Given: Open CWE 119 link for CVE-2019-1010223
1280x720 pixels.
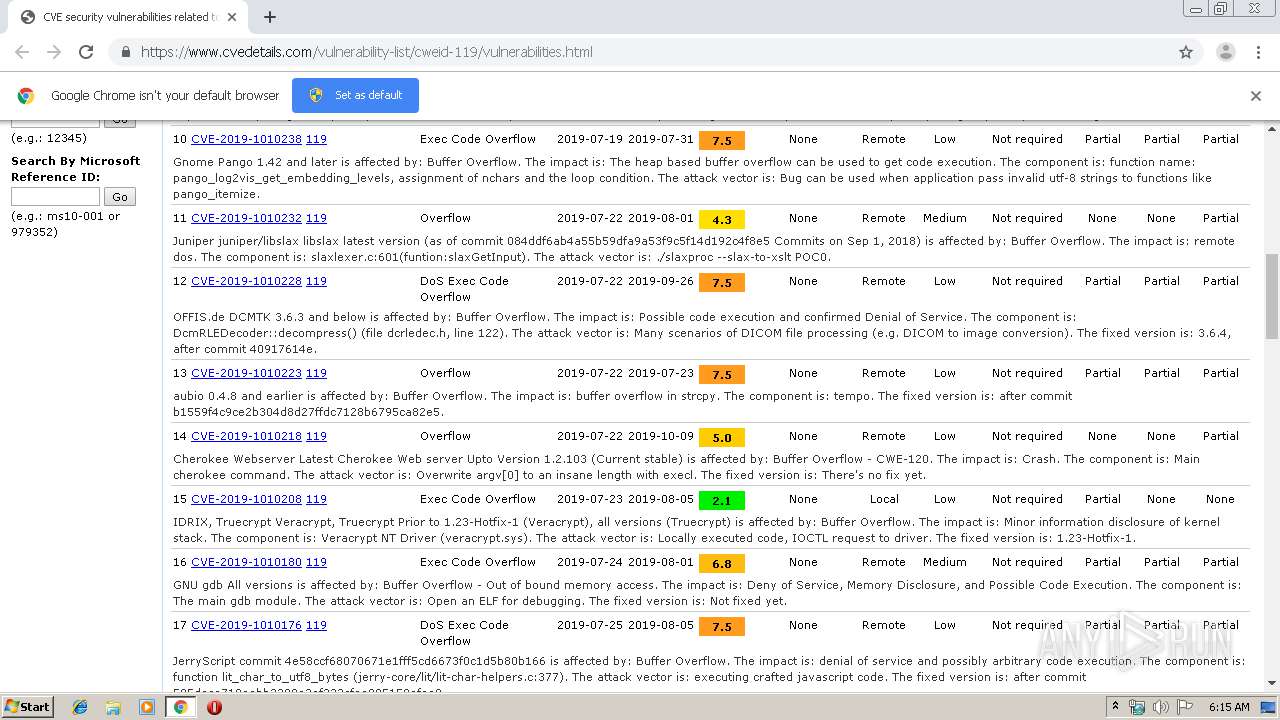Looking at the screenshot, I should click(316, 373).
